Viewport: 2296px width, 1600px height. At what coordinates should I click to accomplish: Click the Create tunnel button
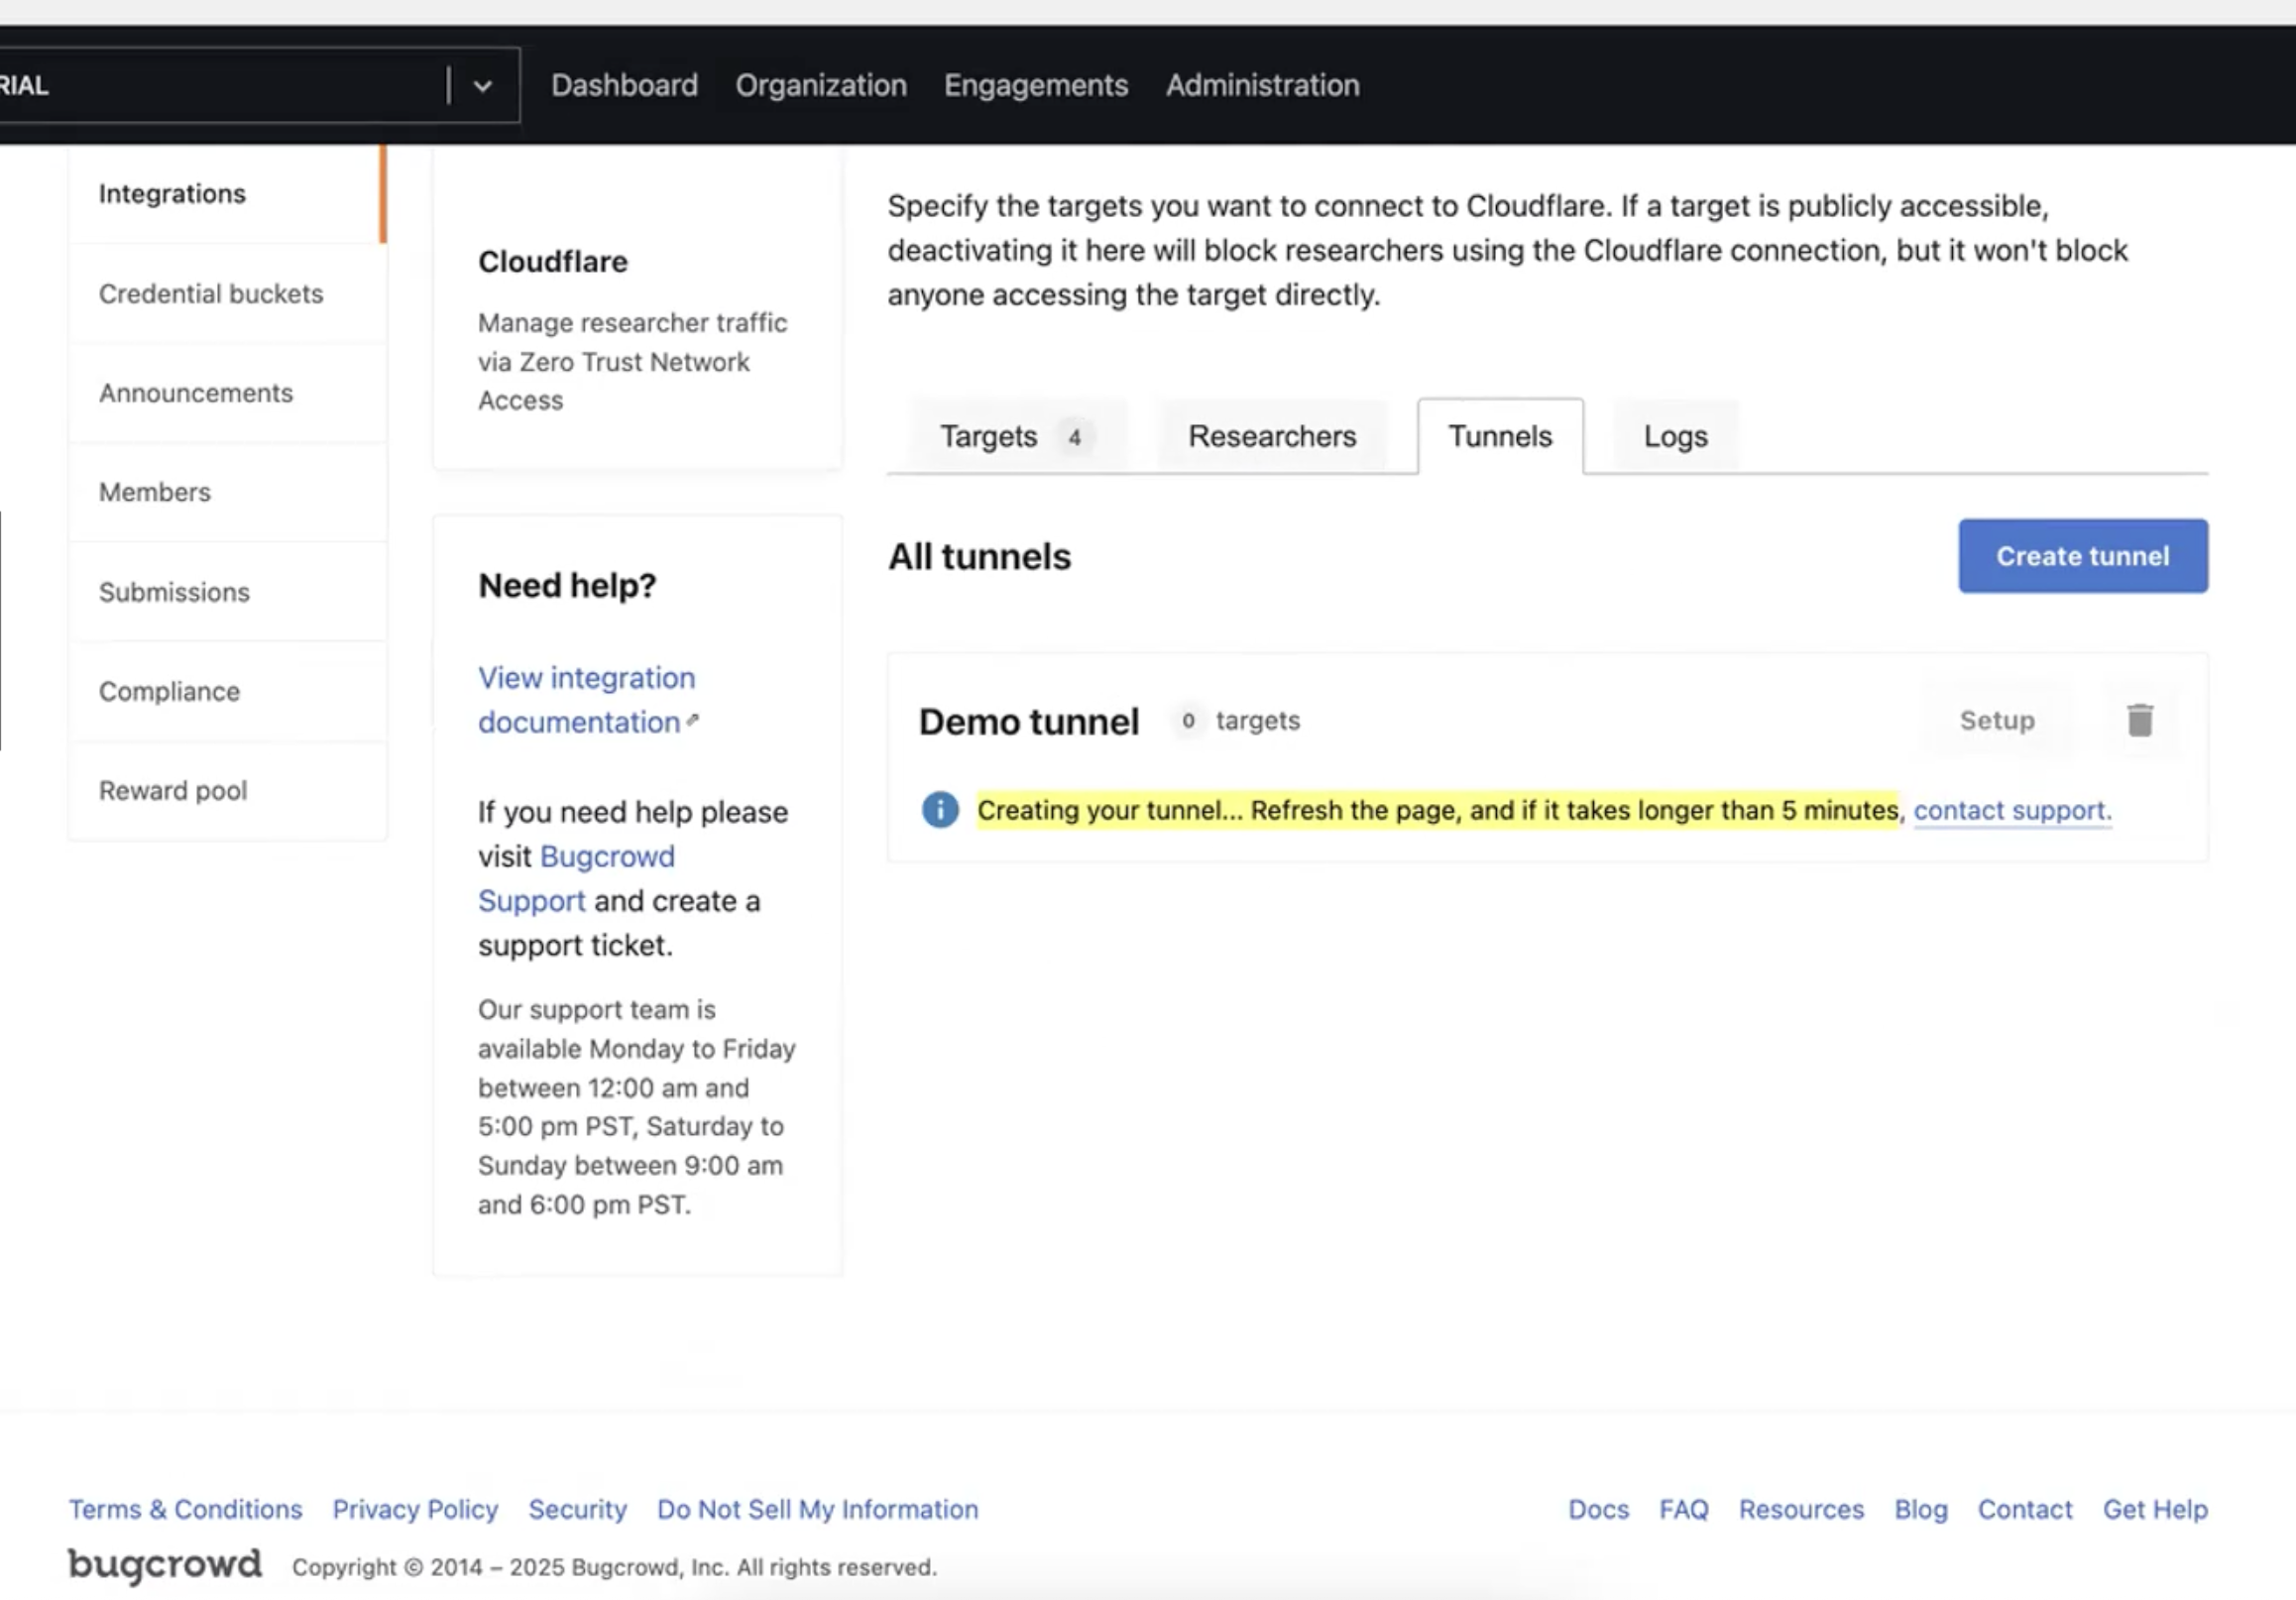point(2083,556)
